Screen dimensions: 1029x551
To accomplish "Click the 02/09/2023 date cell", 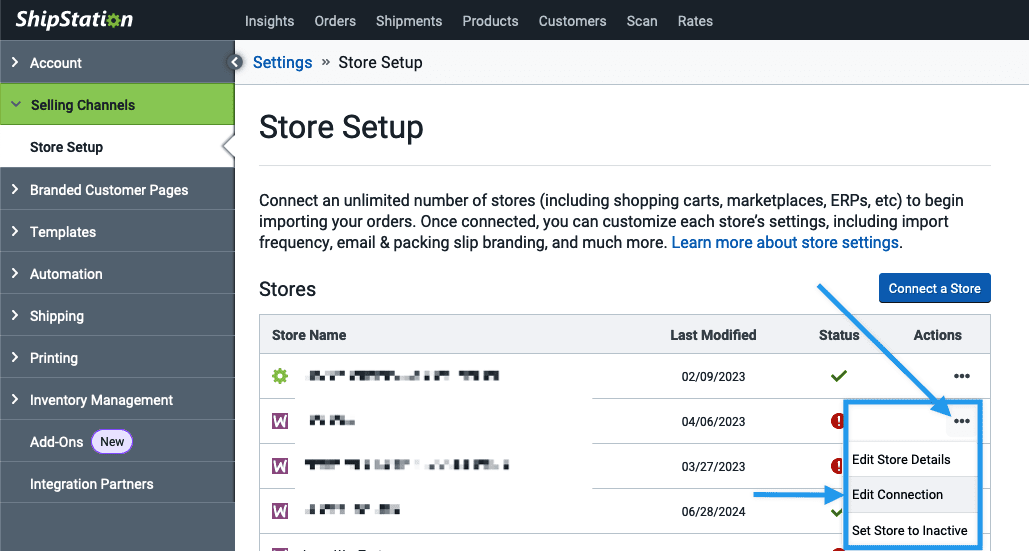I will (713, 377).
